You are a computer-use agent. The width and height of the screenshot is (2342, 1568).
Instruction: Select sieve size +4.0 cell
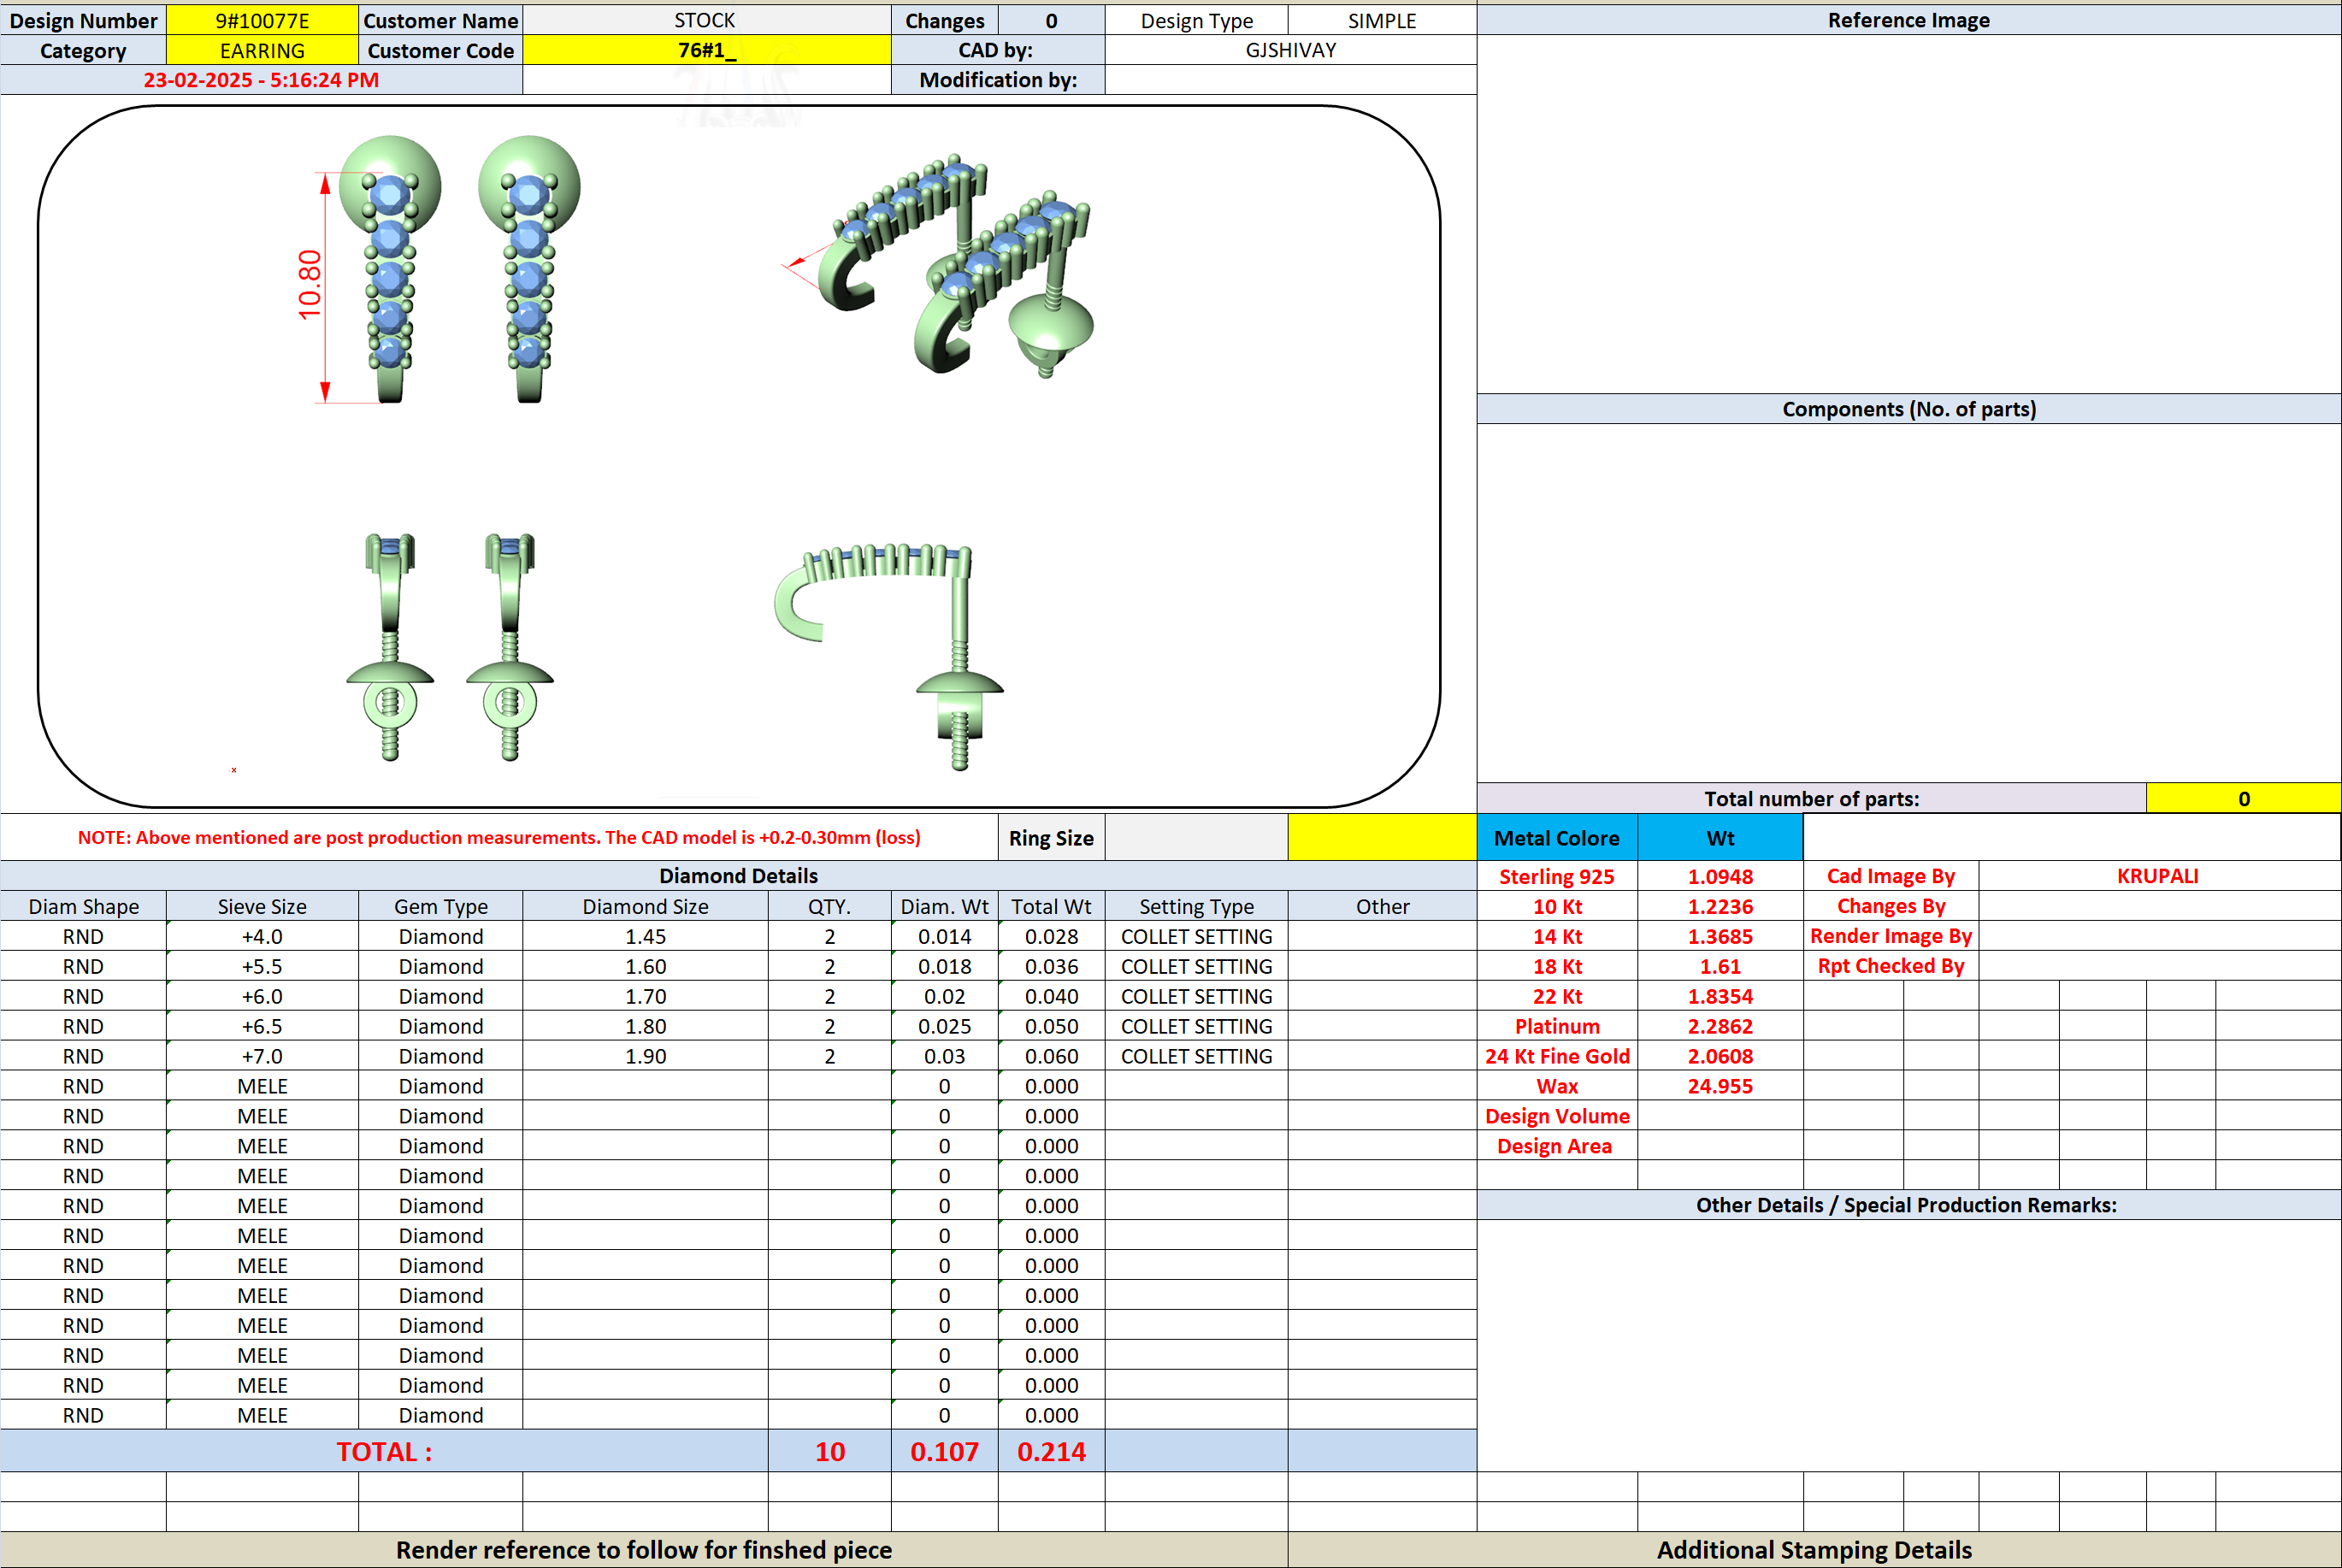pos(262,936)
